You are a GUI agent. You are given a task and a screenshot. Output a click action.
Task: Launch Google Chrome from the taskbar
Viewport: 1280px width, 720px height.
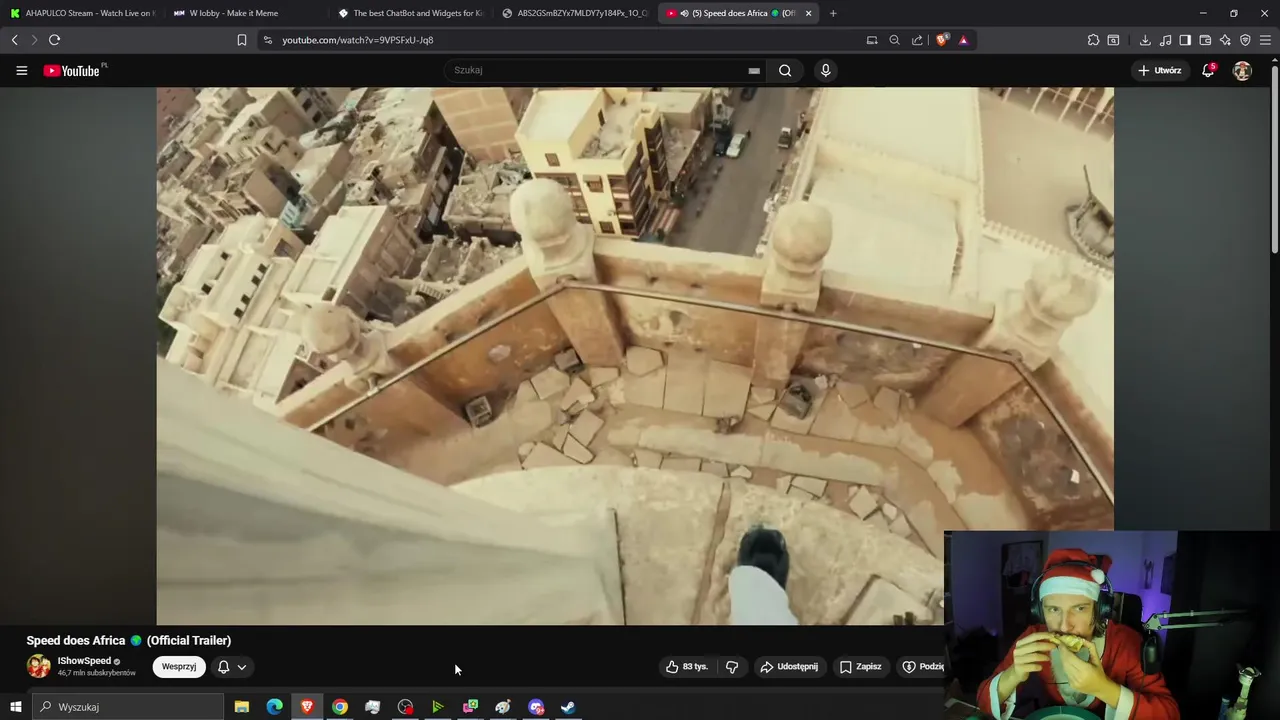[340, 707]
